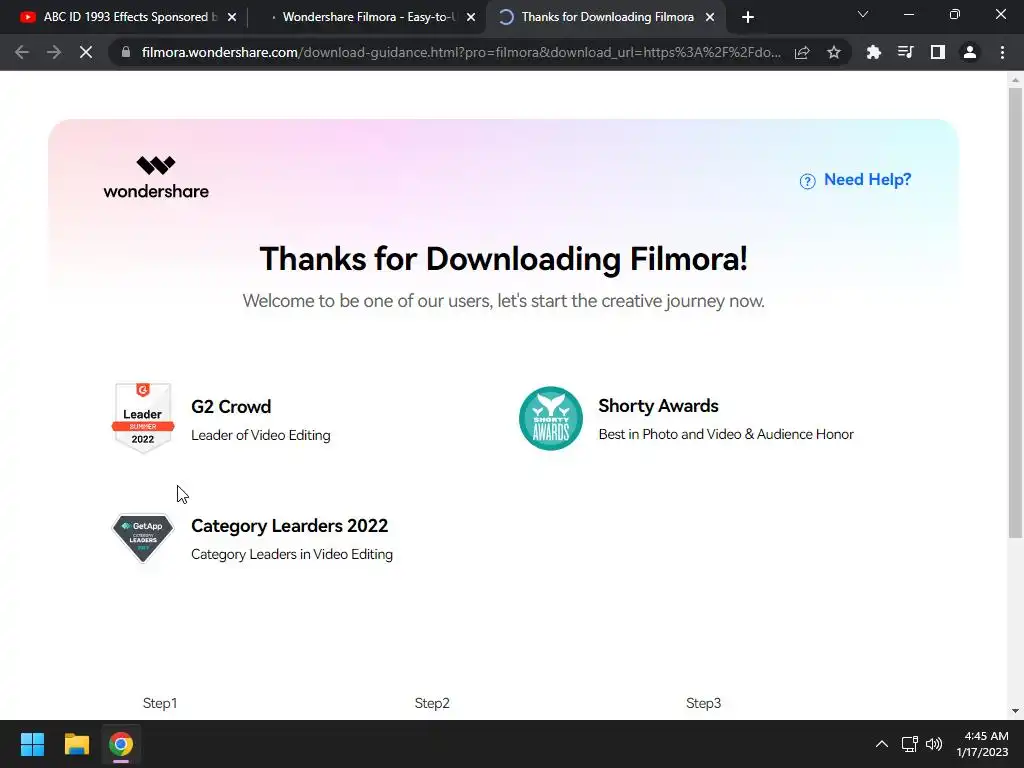The image size is (1024, 768).
Task: Click the G2 Crowd heading
Action: pyautogui.click(x=231, y=406)
